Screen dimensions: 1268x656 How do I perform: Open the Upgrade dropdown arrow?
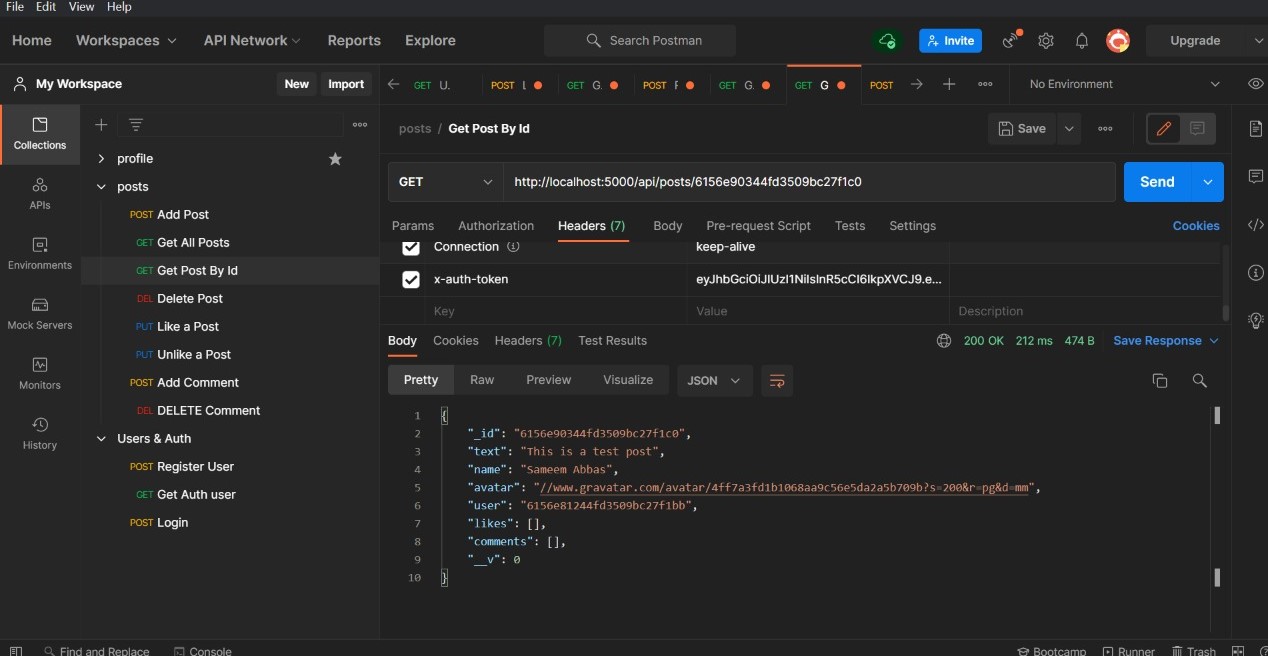pyautogui.click(x=1257, y=41)
